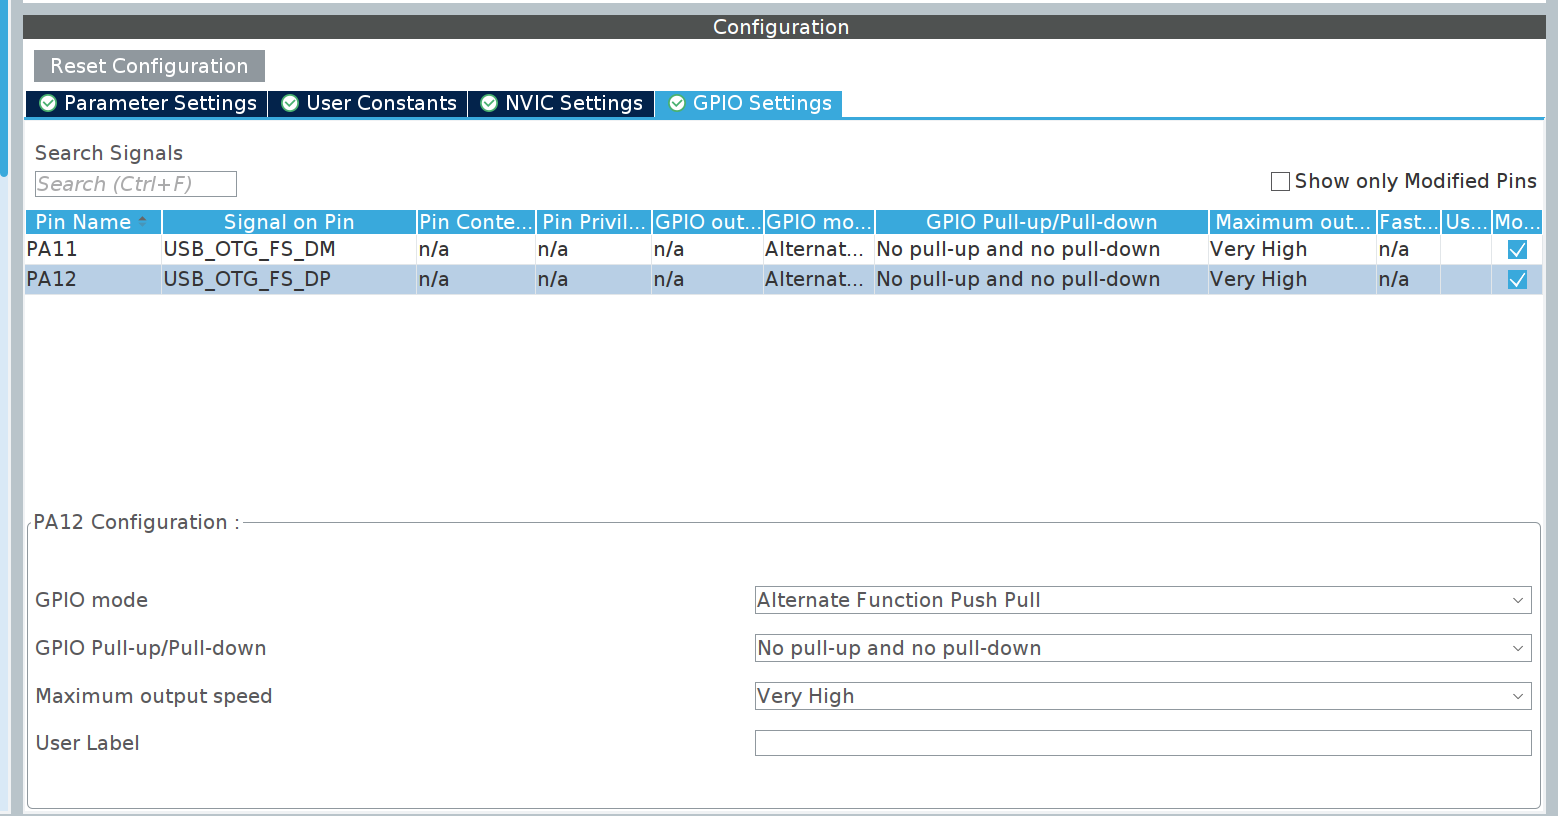The height and width of the screenshot is (818, 1558).
Task: Click the GPIO Pull-up/Pull-down dropdown arrow
Action: (x=1518, y=648)
